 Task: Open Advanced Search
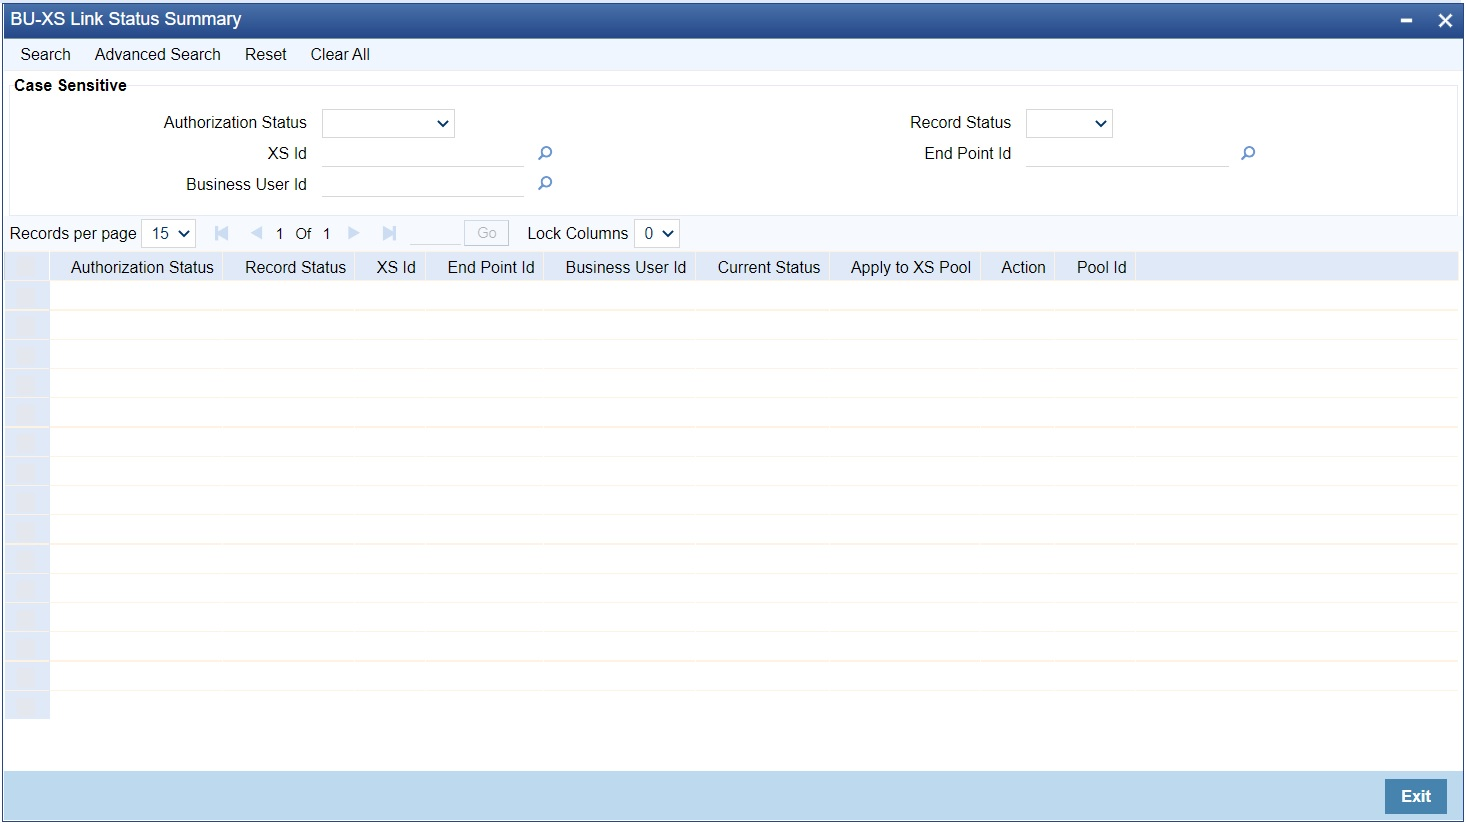tap(158, 54)
